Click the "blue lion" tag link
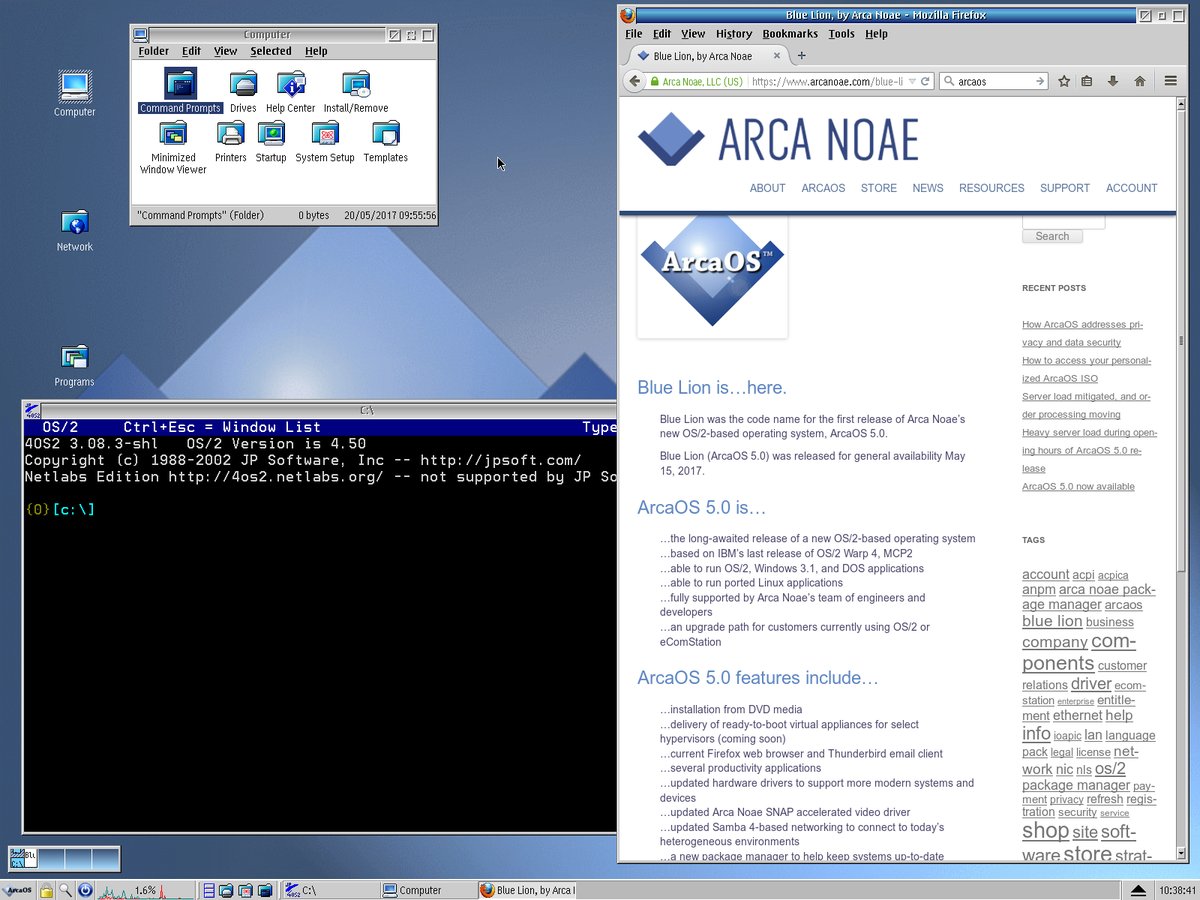1200x900 pixels. tap(1052, 621)
